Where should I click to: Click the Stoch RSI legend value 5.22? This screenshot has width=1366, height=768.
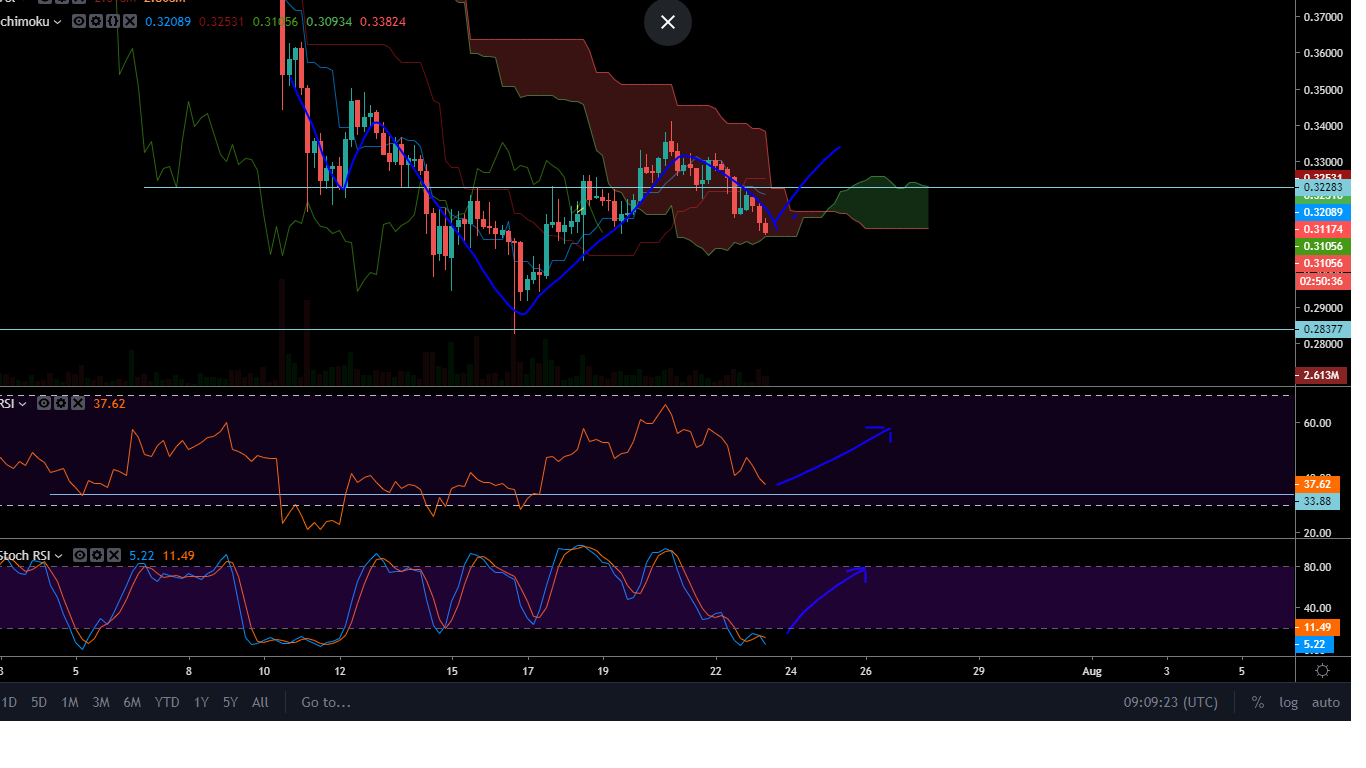pyautogui.click(x=142, y=555)
